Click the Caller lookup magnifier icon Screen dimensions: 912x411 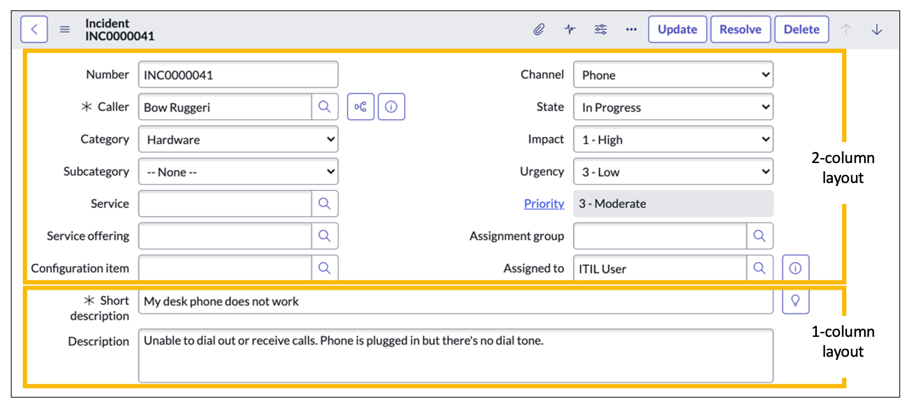[x=324, y=107]
